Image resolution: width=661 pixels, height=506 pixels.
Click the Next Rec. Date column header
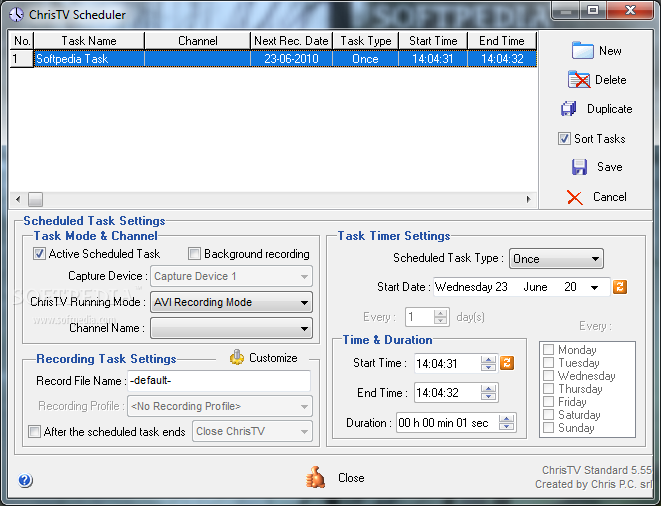coord(291,41)
